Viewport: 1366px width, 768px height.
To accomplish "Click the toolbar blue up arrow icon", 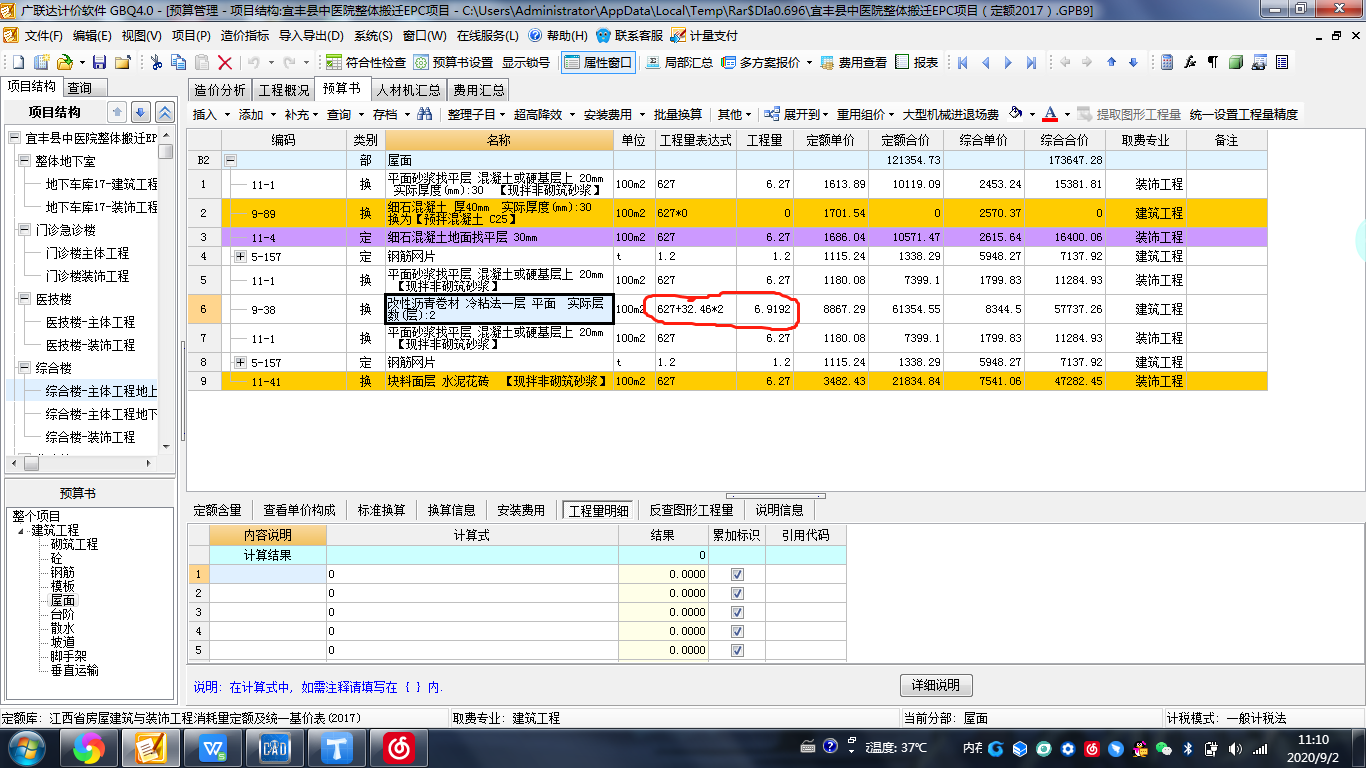I will click(x=1111, y=62).
